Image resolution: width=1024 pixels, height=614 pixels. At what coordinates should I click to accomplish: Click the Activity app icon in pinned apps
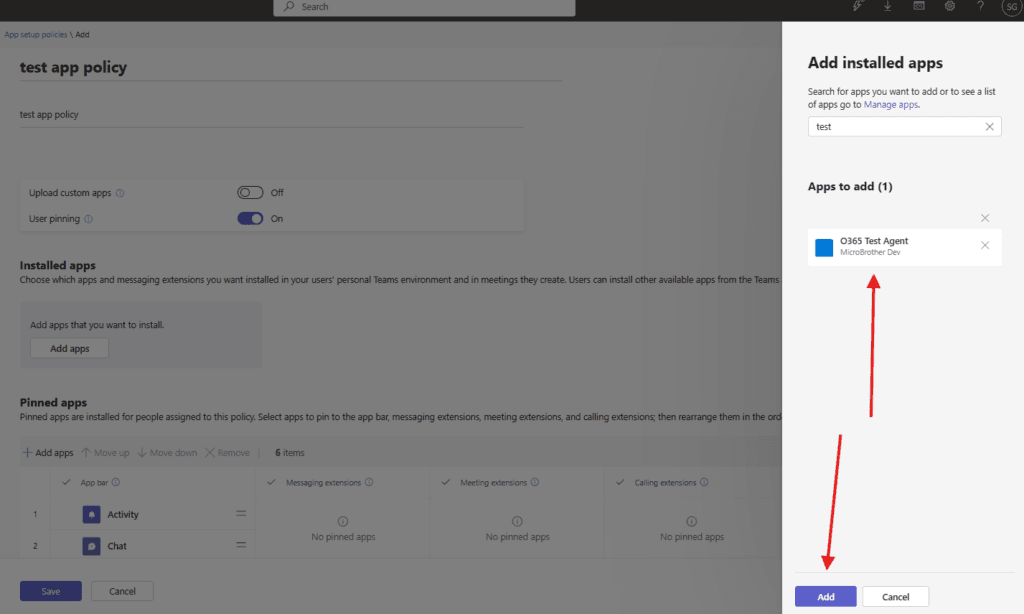91,514
